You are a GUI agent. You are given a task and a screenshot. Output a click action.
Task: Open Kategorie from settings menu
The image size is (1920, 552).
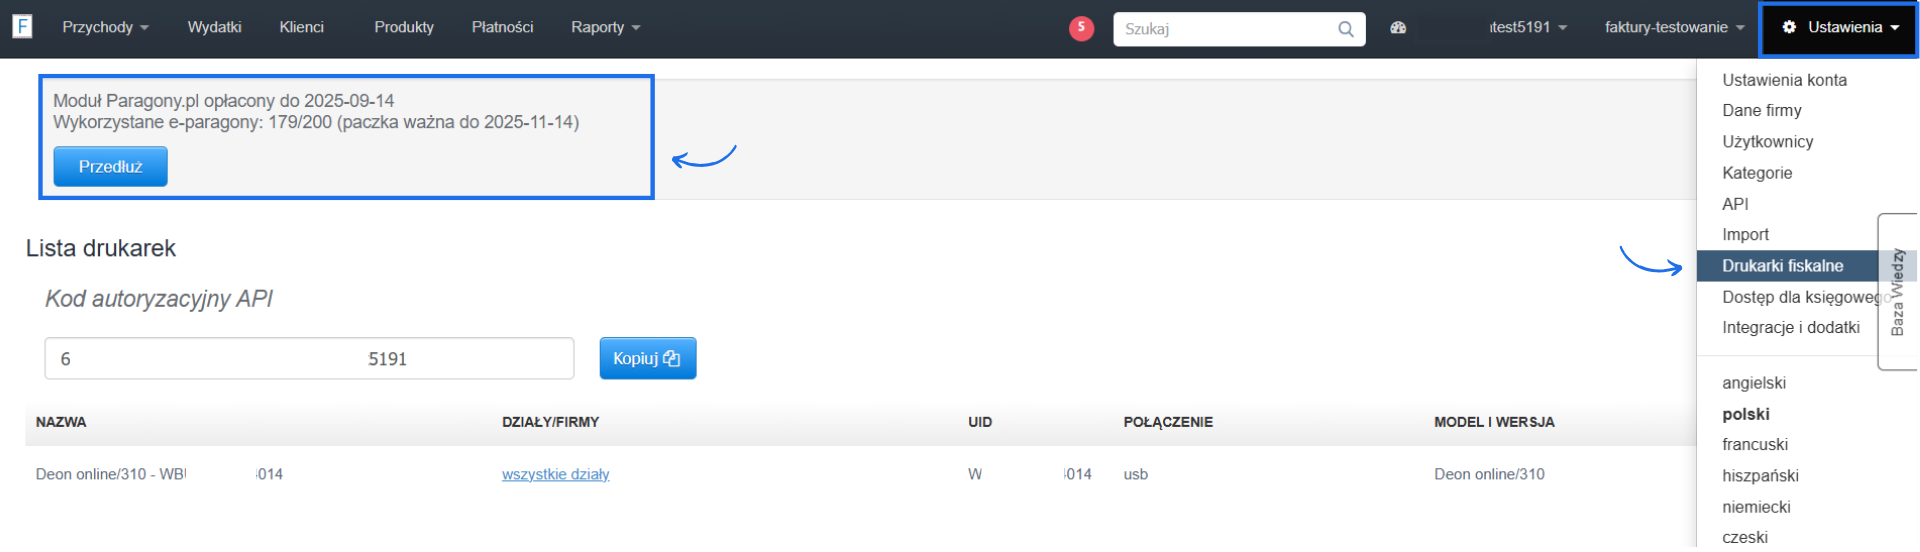[1757, 173]
